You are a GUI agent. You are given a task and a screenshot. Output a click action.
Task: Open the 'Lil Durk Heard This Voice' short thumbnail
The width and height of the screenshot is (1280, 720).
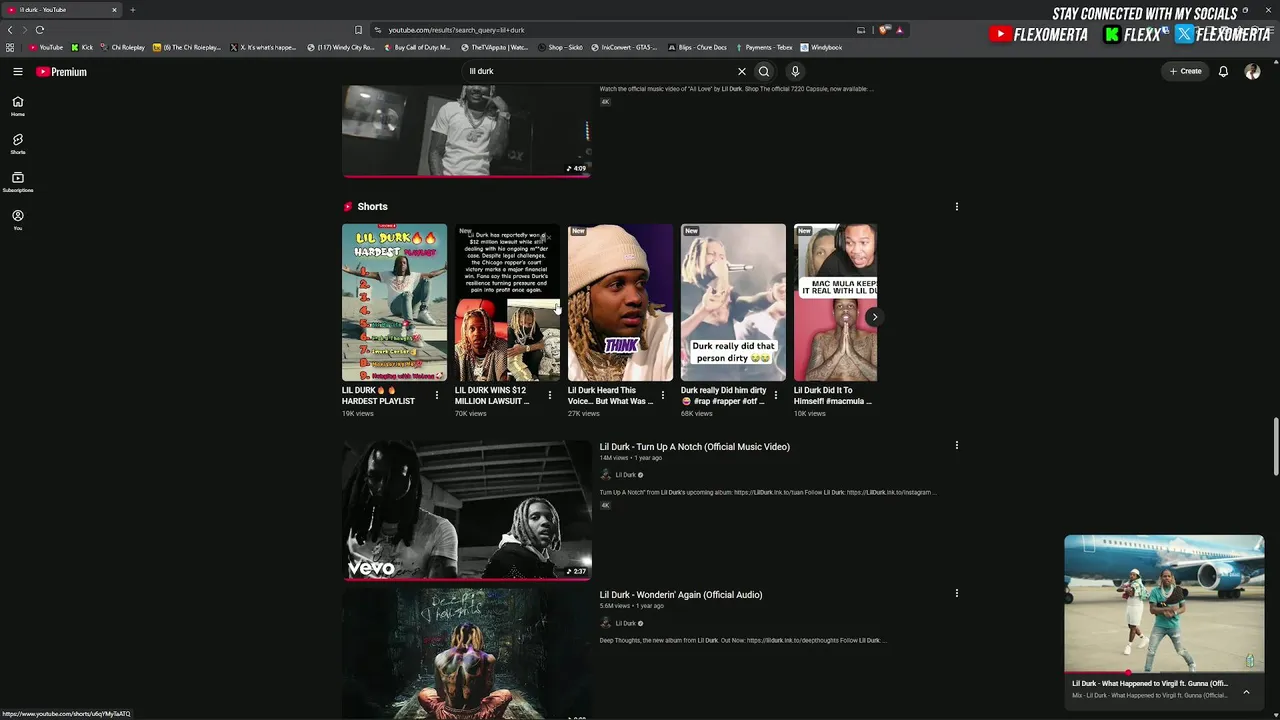pos(620,302)
